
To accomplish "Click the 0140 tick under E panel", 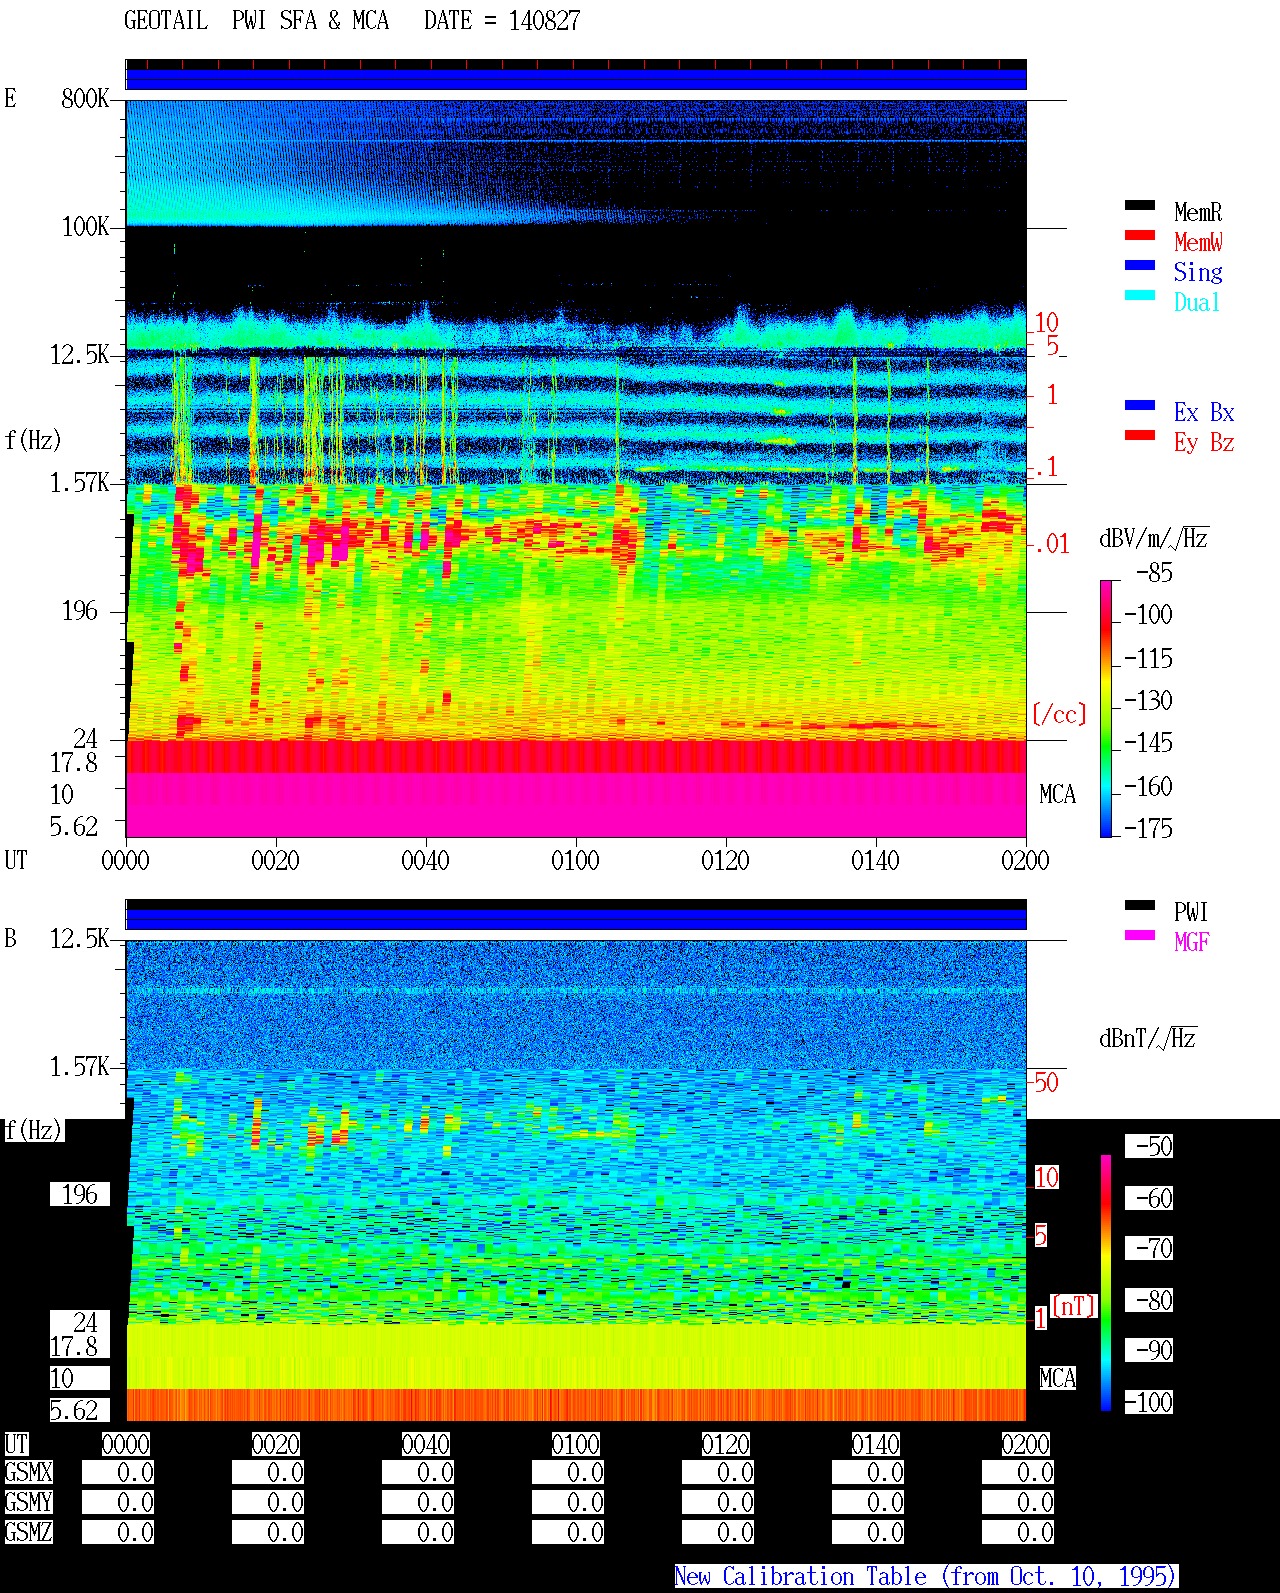I will [x=875, y=861].
